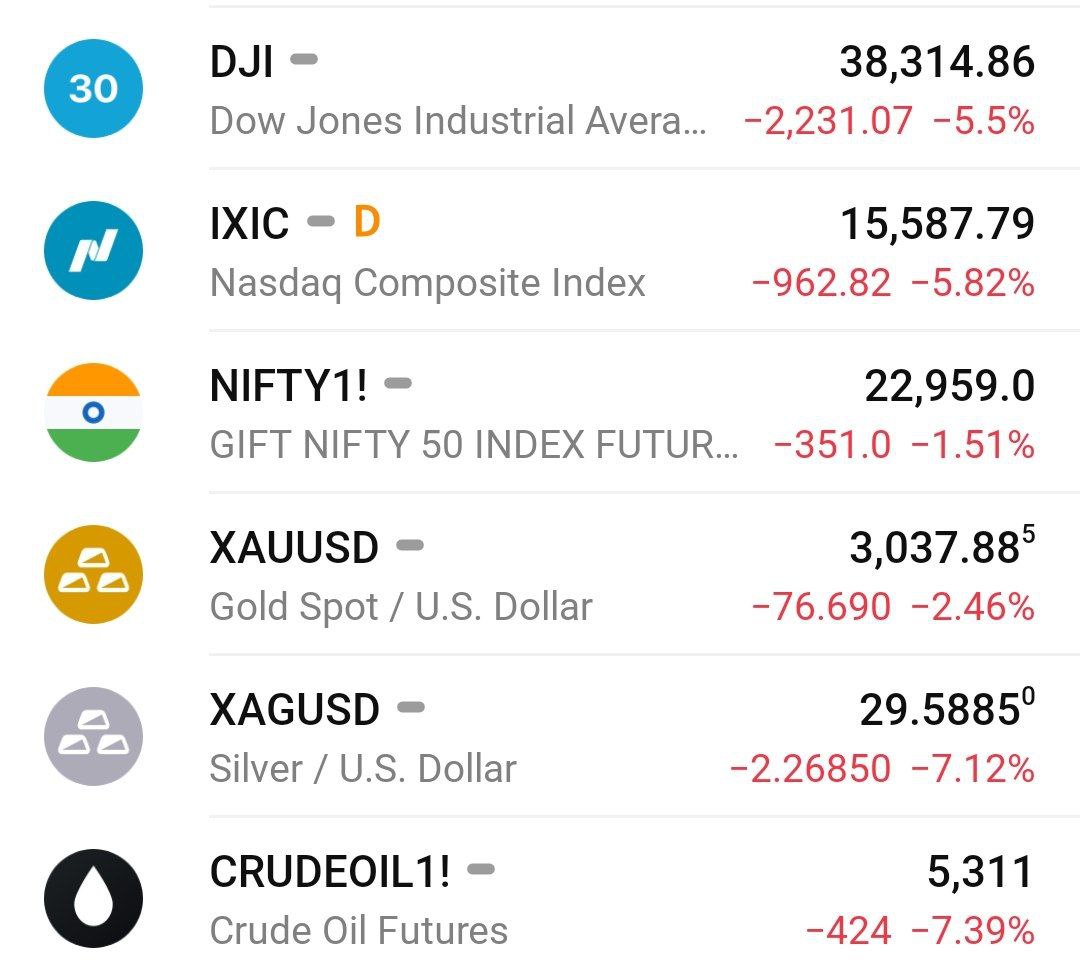
Task: Click the Dow Jones price 38,314.86
Action: point(937,62)
